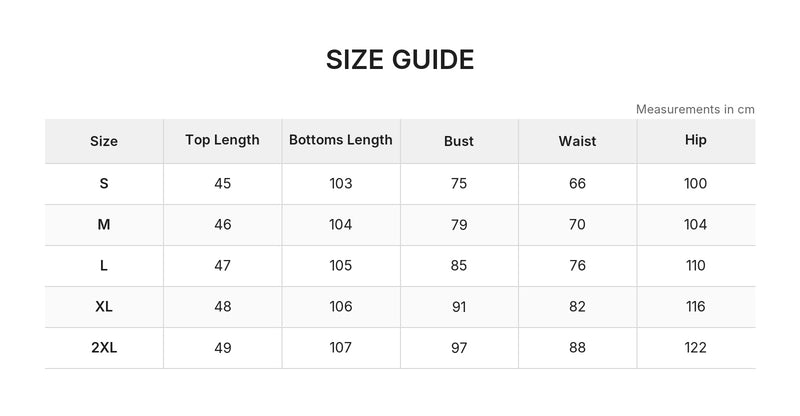
Task: Select the M size row label
Action: tap(104, 224)
